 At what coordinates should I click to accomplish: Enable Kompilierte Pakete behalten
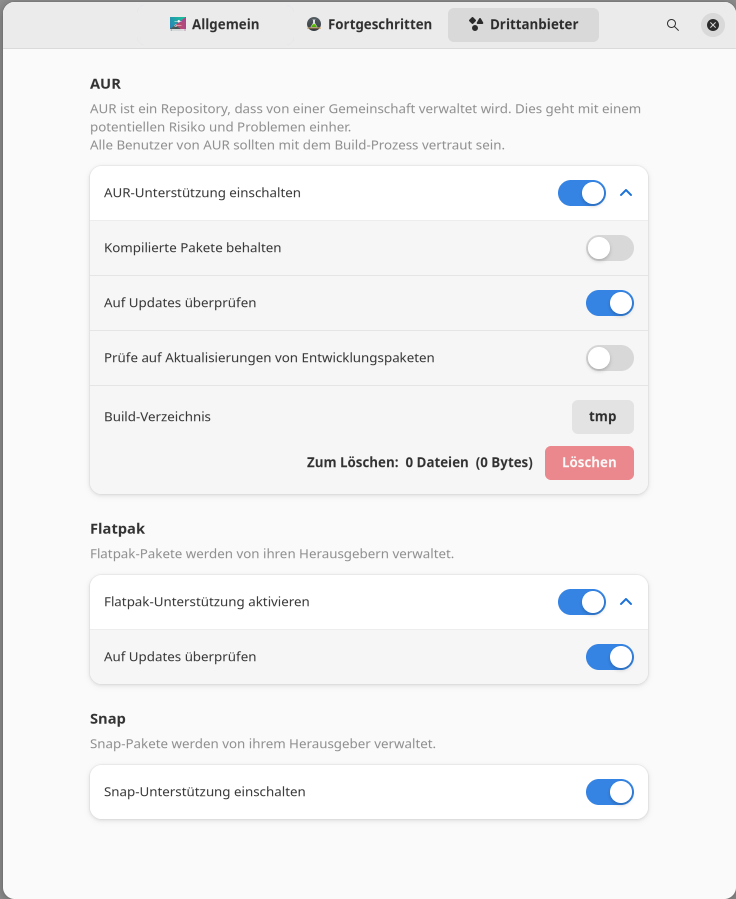[x=610, y=248]
